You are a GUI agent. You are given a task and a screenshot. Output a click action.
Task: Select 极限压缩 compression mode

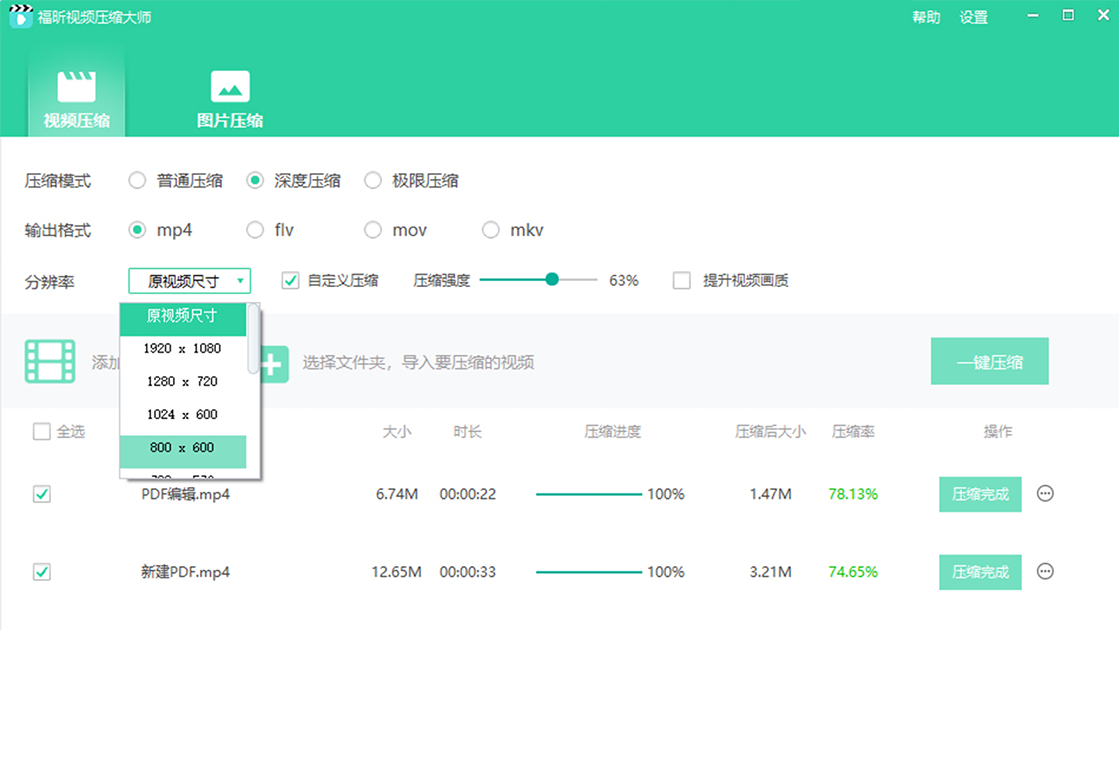tap(373, 181)
